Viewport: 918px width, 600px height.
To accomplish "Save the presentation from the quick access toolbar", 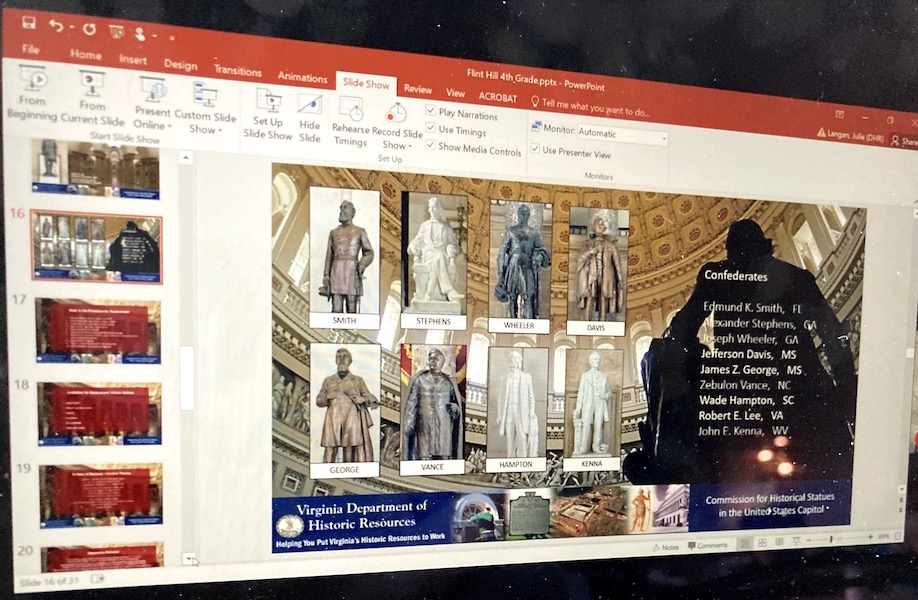I will (x=28, y=22).
